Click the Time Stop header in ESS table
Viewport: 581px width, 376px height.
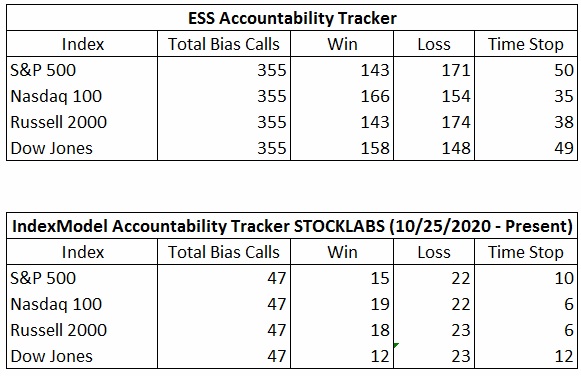(526, 44)
